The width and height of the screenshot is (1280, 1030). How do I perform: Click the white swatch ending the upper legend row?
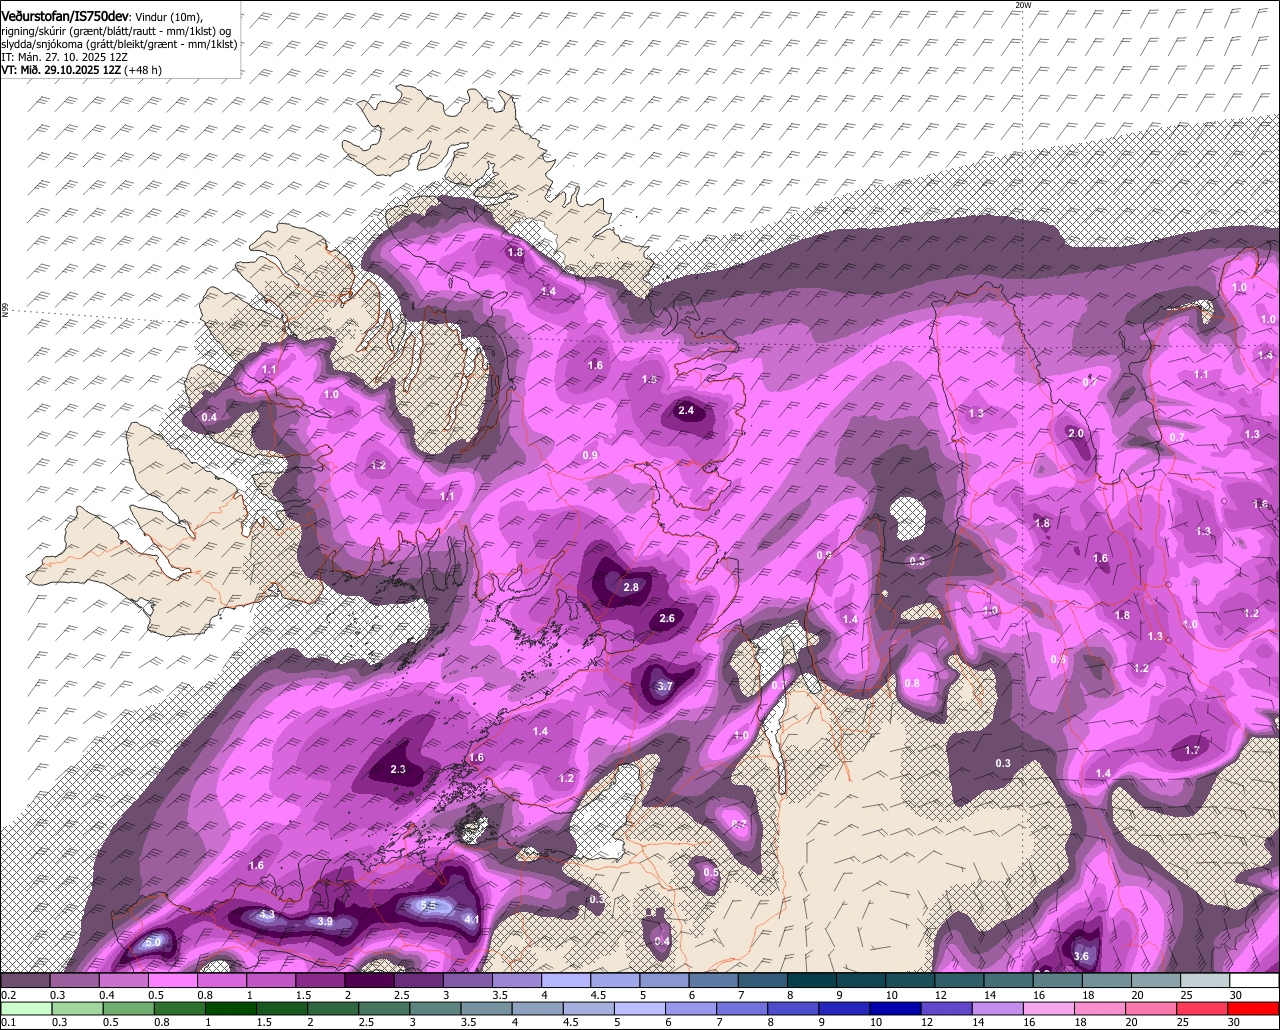click(1255, 980)
